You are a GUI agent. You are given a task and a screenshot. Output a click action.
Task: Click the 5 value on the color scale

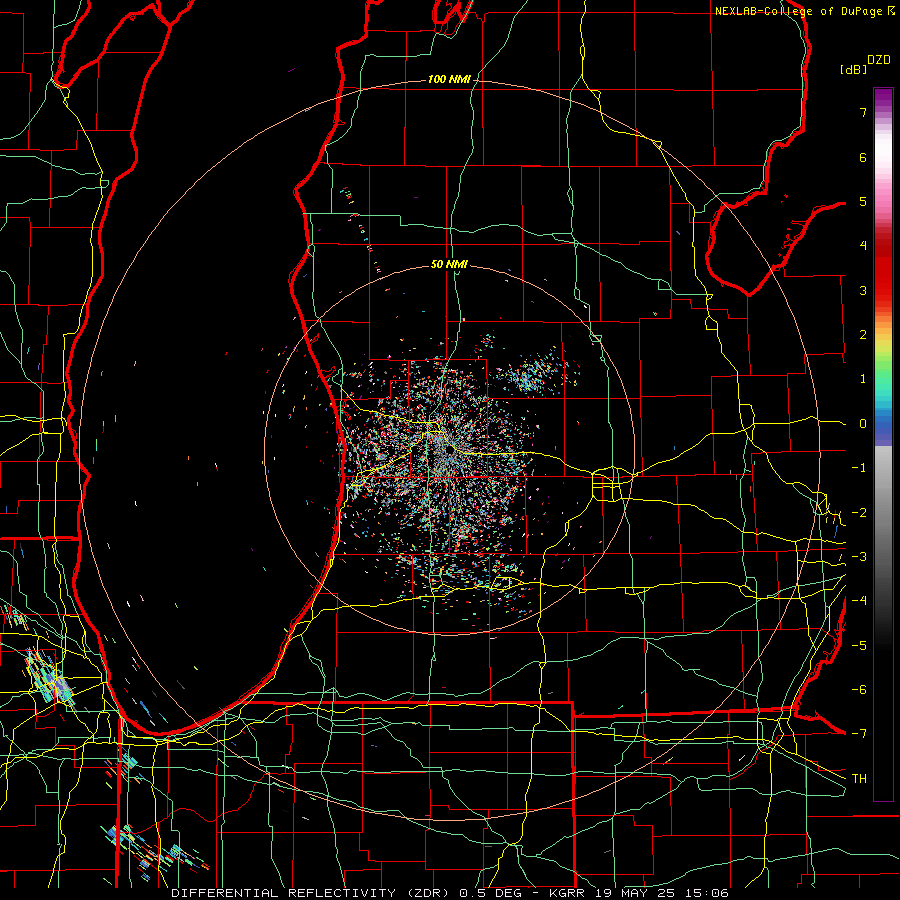(x=863, y=201)
